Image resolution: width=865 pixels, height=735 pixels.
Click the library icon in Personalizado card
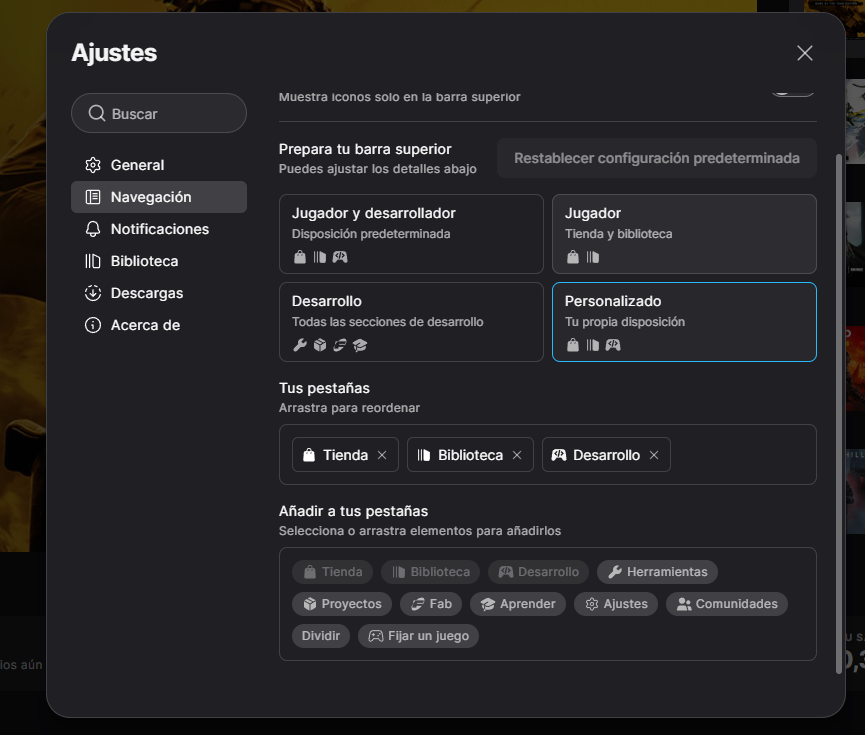(592, 345)
